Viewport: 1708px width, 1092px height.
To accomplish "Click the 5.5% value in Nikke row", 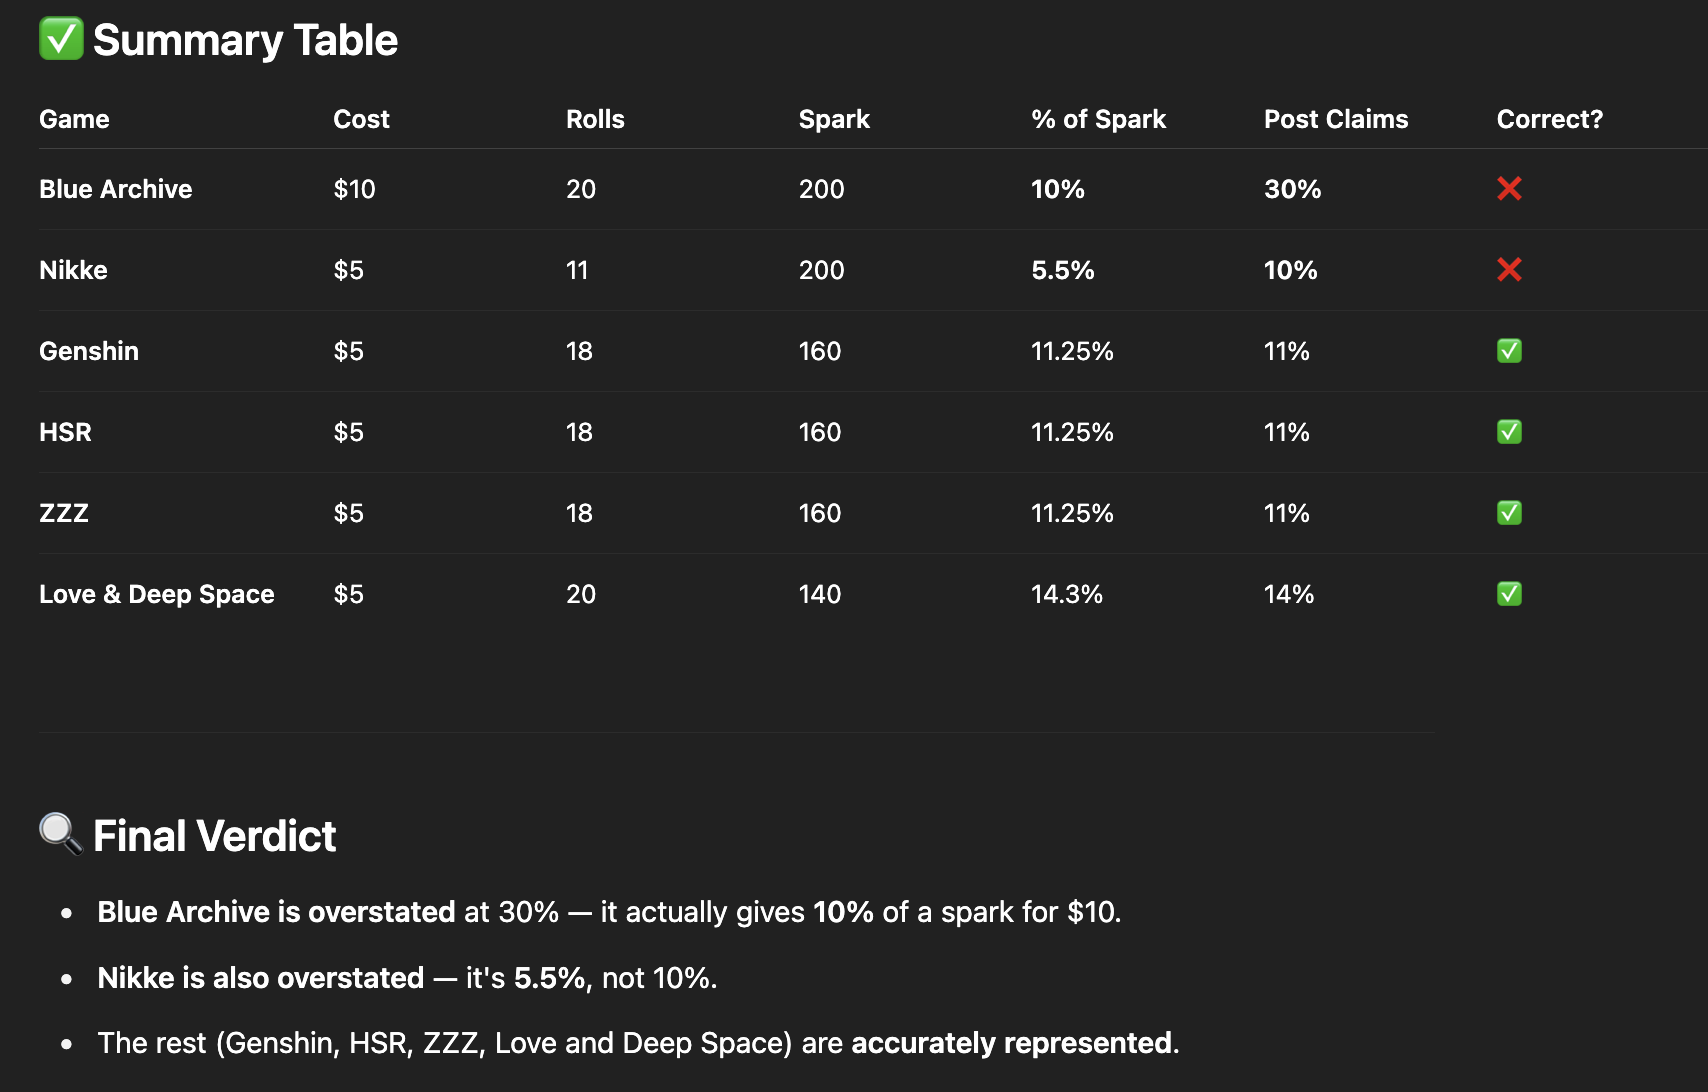I will click(1062, 270).
